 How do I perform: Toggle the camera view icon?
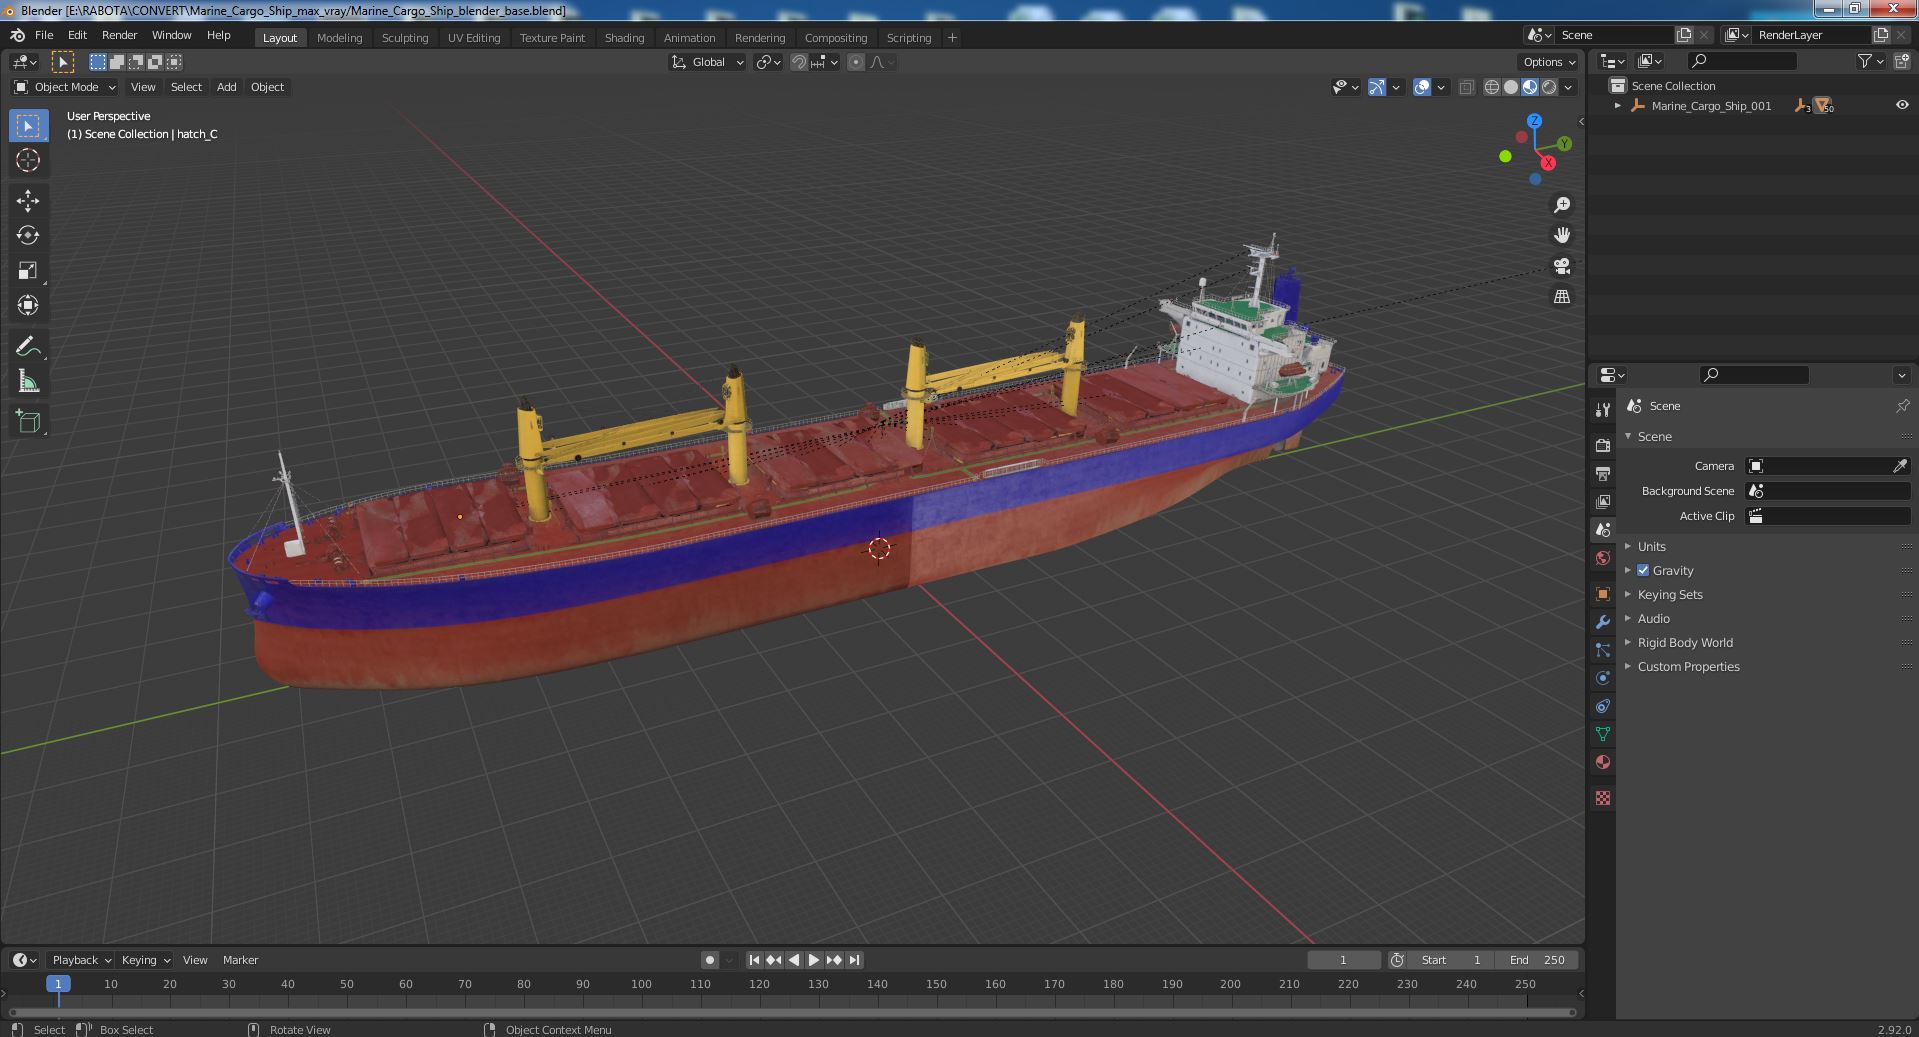[1562, 266]
